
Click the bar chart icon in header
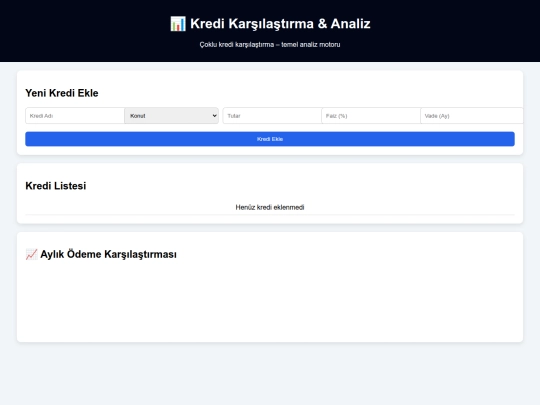pyautogui.click(x=178, y=24)
